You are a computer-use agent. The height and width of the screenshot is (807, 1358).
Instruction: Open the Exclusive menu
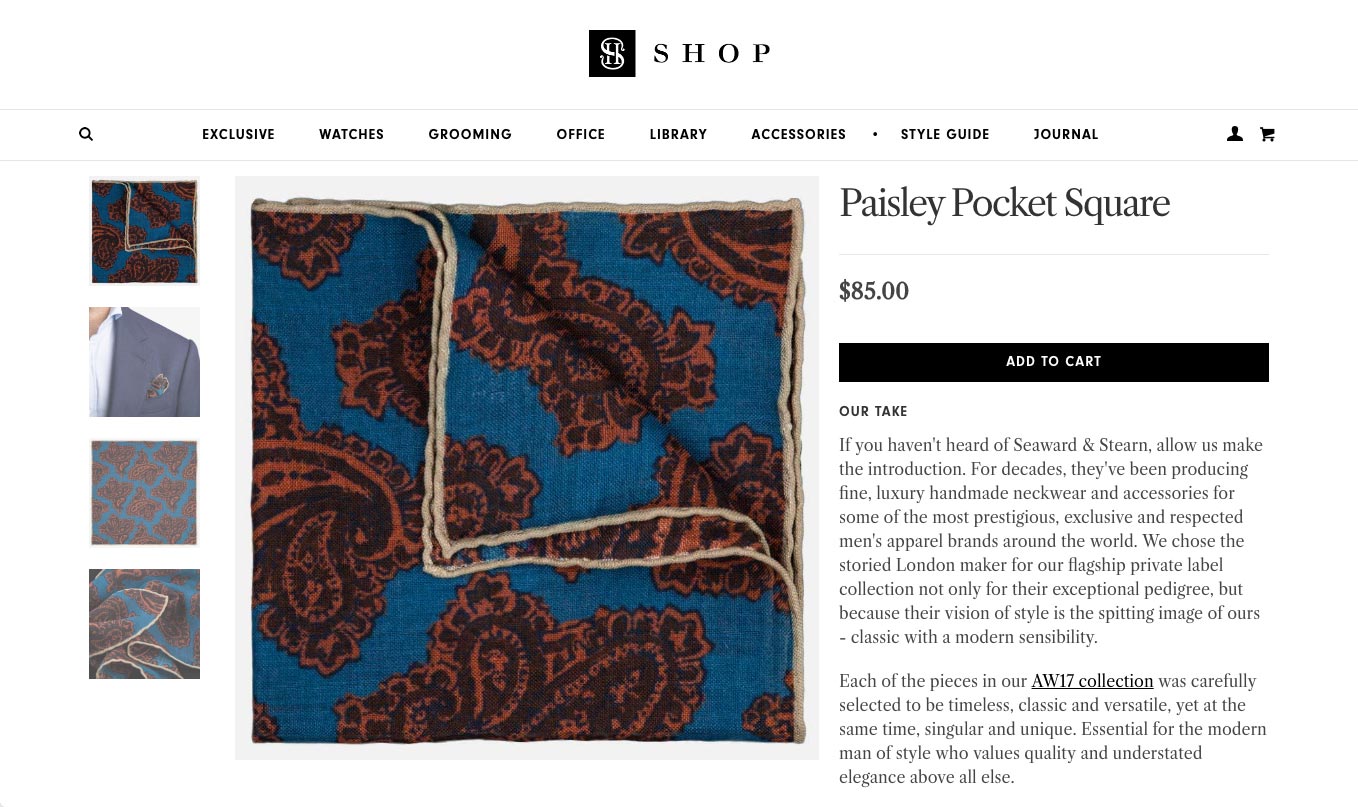[238, 134]
